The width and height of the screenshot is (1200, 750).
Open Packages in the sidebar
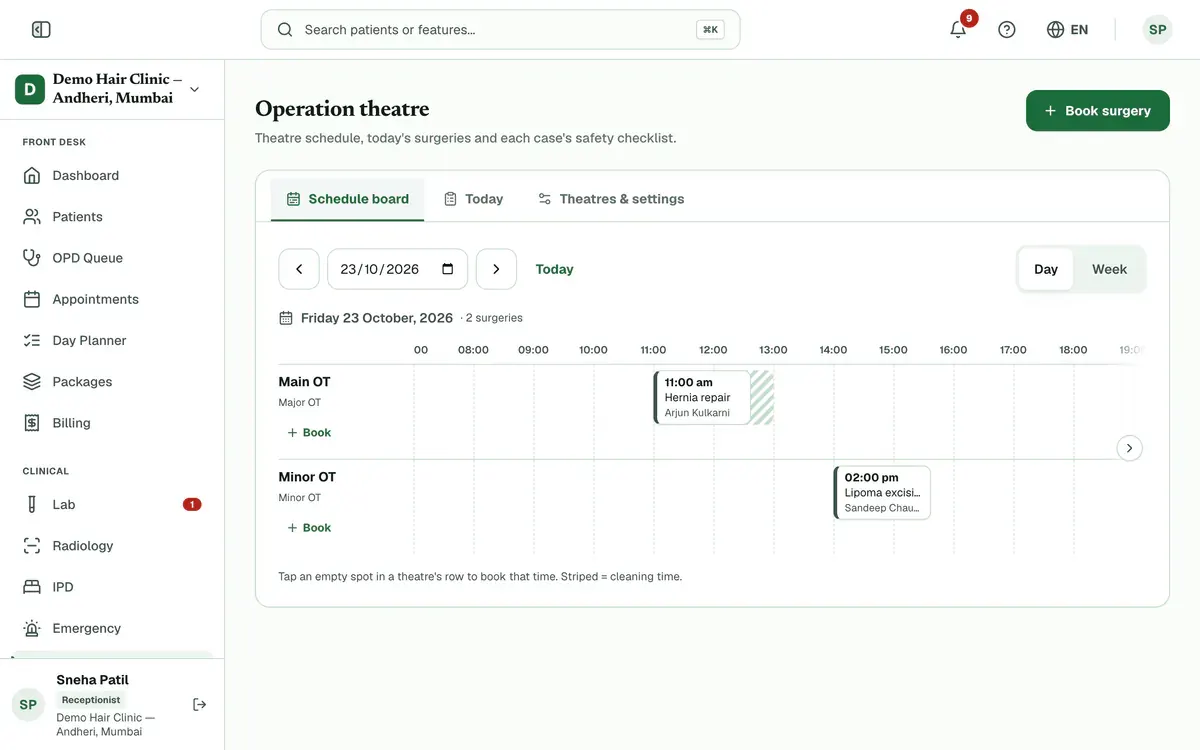(x=112, y=382)
